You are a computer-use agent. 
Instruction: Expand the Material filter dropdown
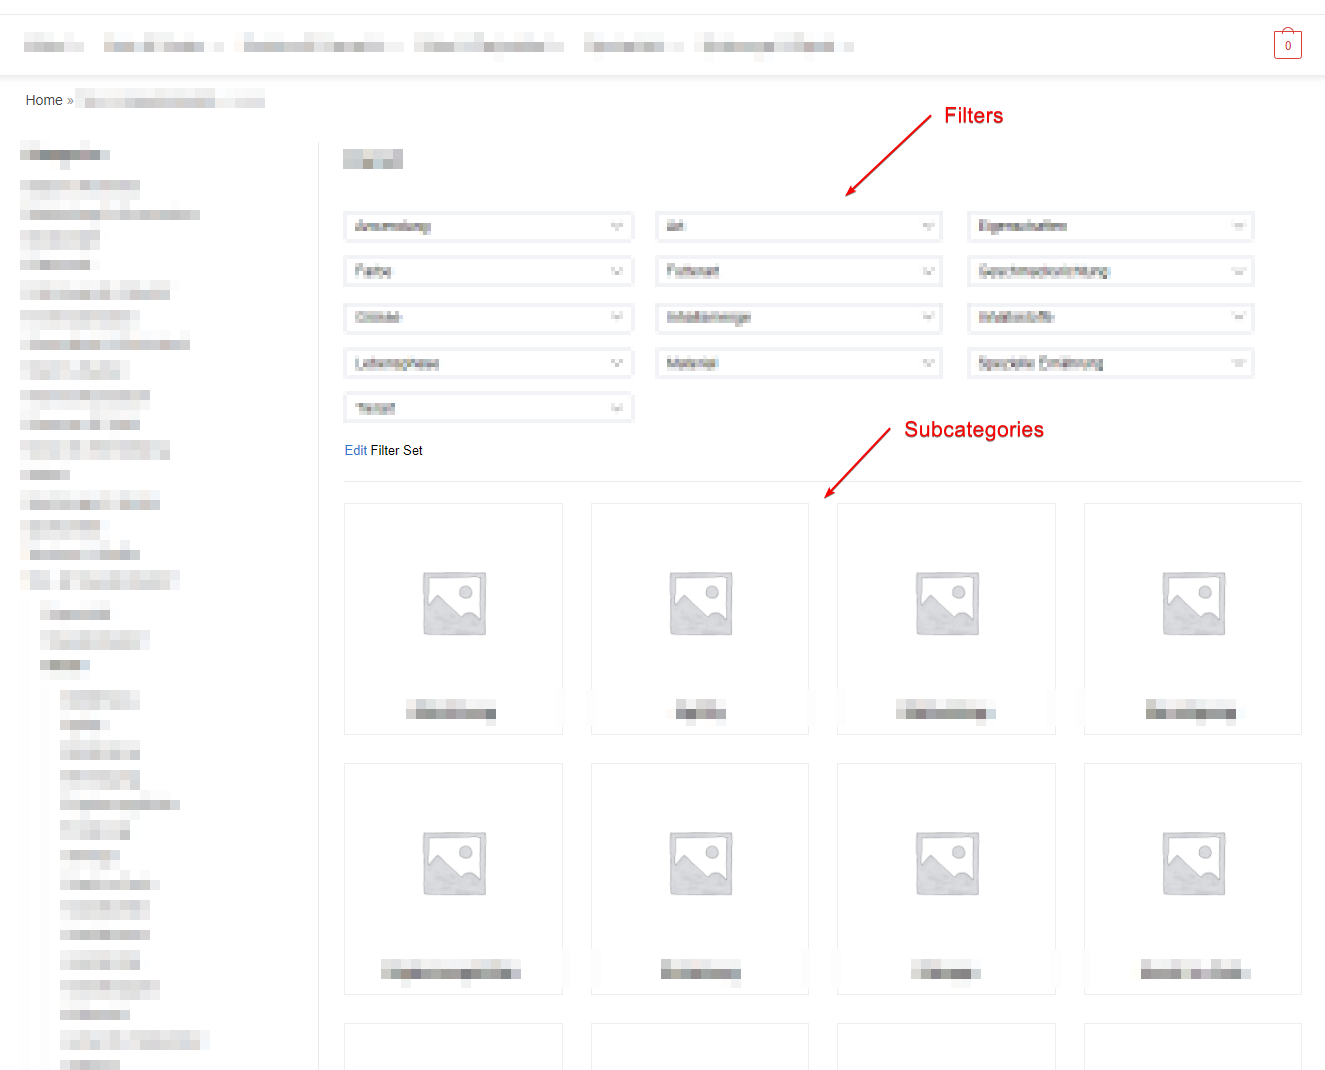(x=799, y=364)
